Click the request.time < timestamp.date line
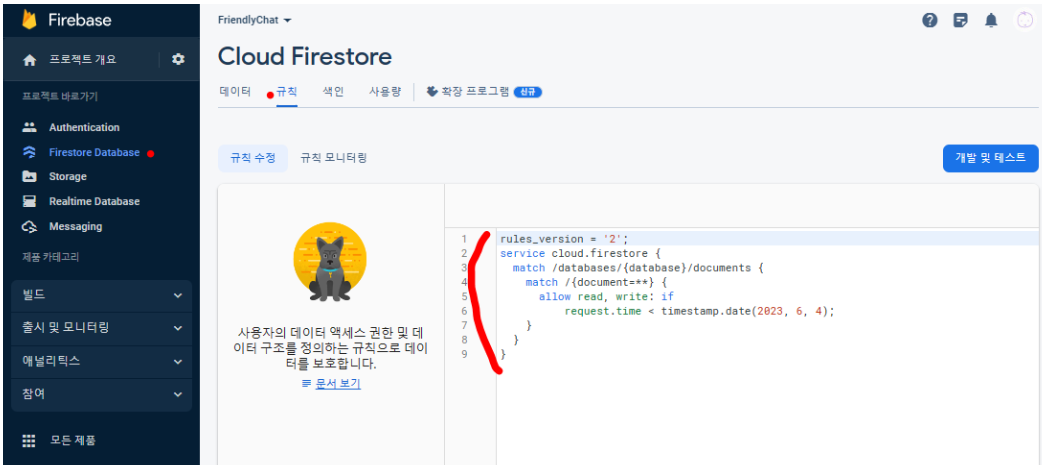The image size is (1042, 468). pos(699,311)
